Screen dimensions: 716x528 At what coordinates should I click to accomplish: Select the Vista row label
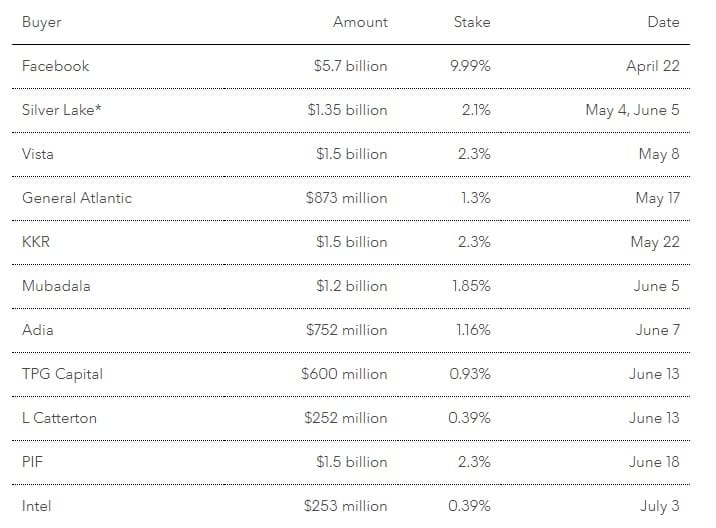pyautogui.click(x=38, y=154)
